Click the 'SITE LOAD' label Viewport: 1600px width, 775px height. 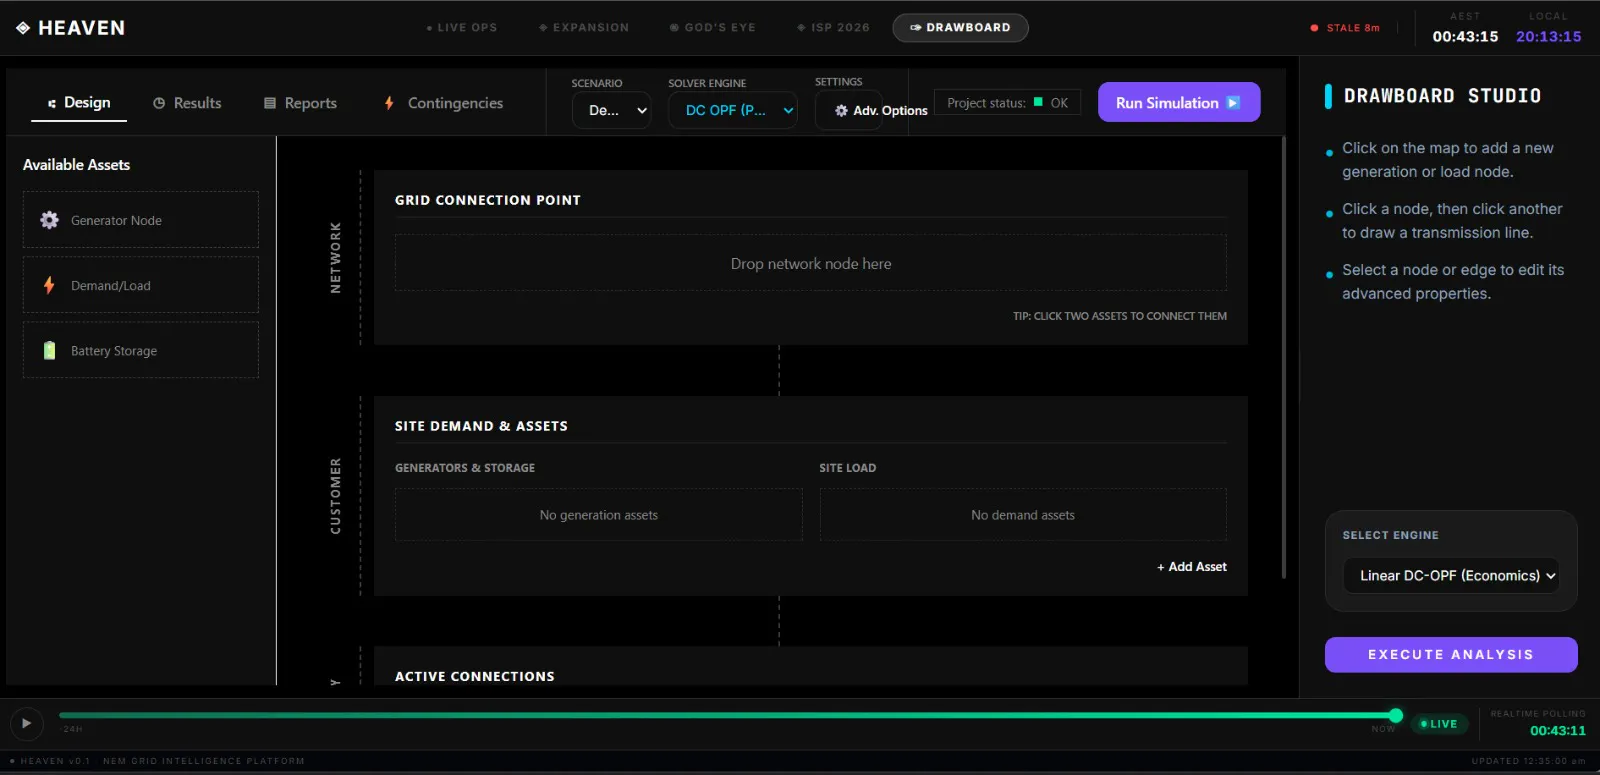point(848,468)
